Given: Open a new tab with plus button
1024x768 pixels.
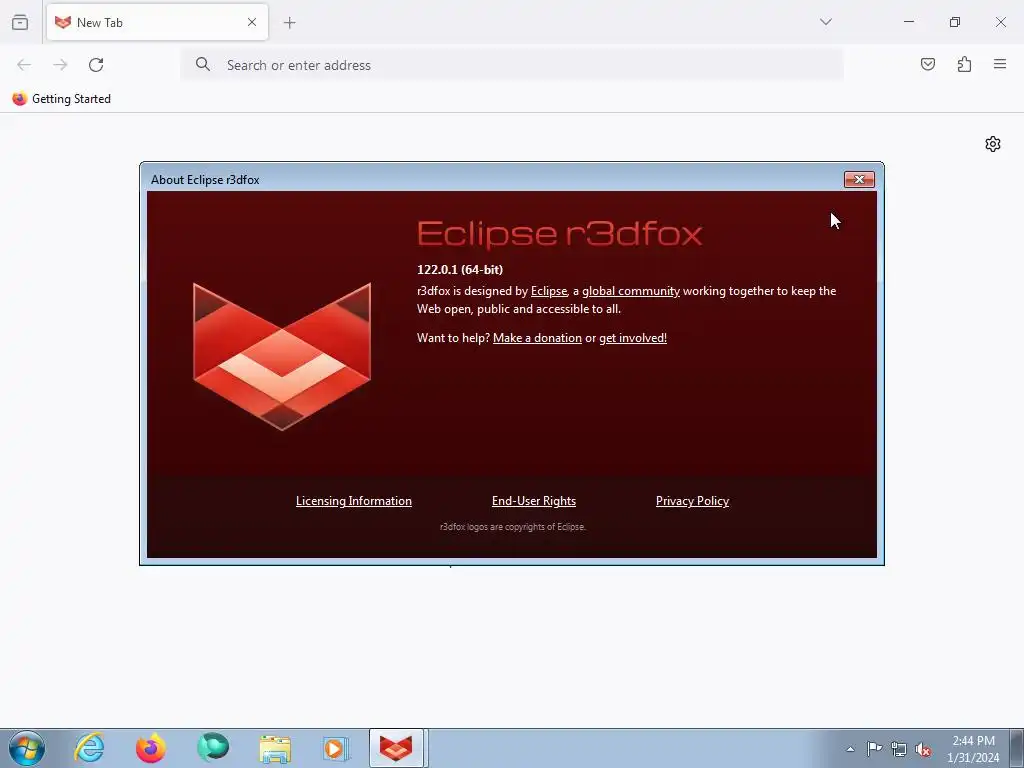Looking at the screenshot, I should pos(289,23).
